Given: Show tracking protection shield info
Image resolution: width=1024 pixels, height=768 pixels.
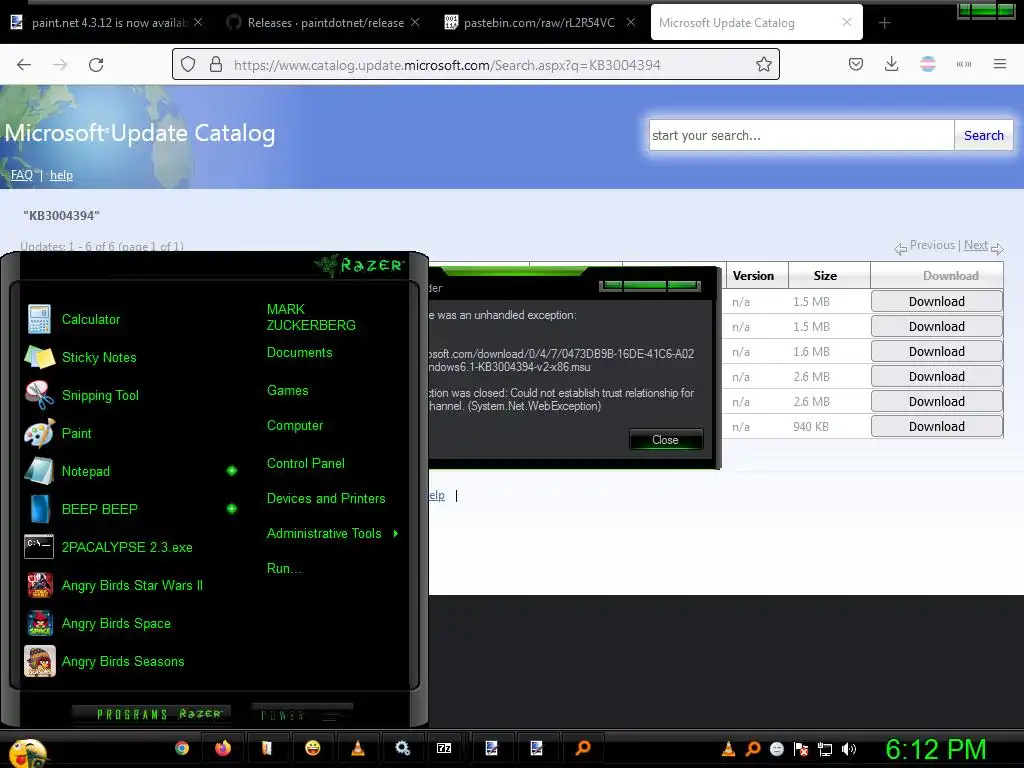Looking at the screenshot, I should coord(188,64).
